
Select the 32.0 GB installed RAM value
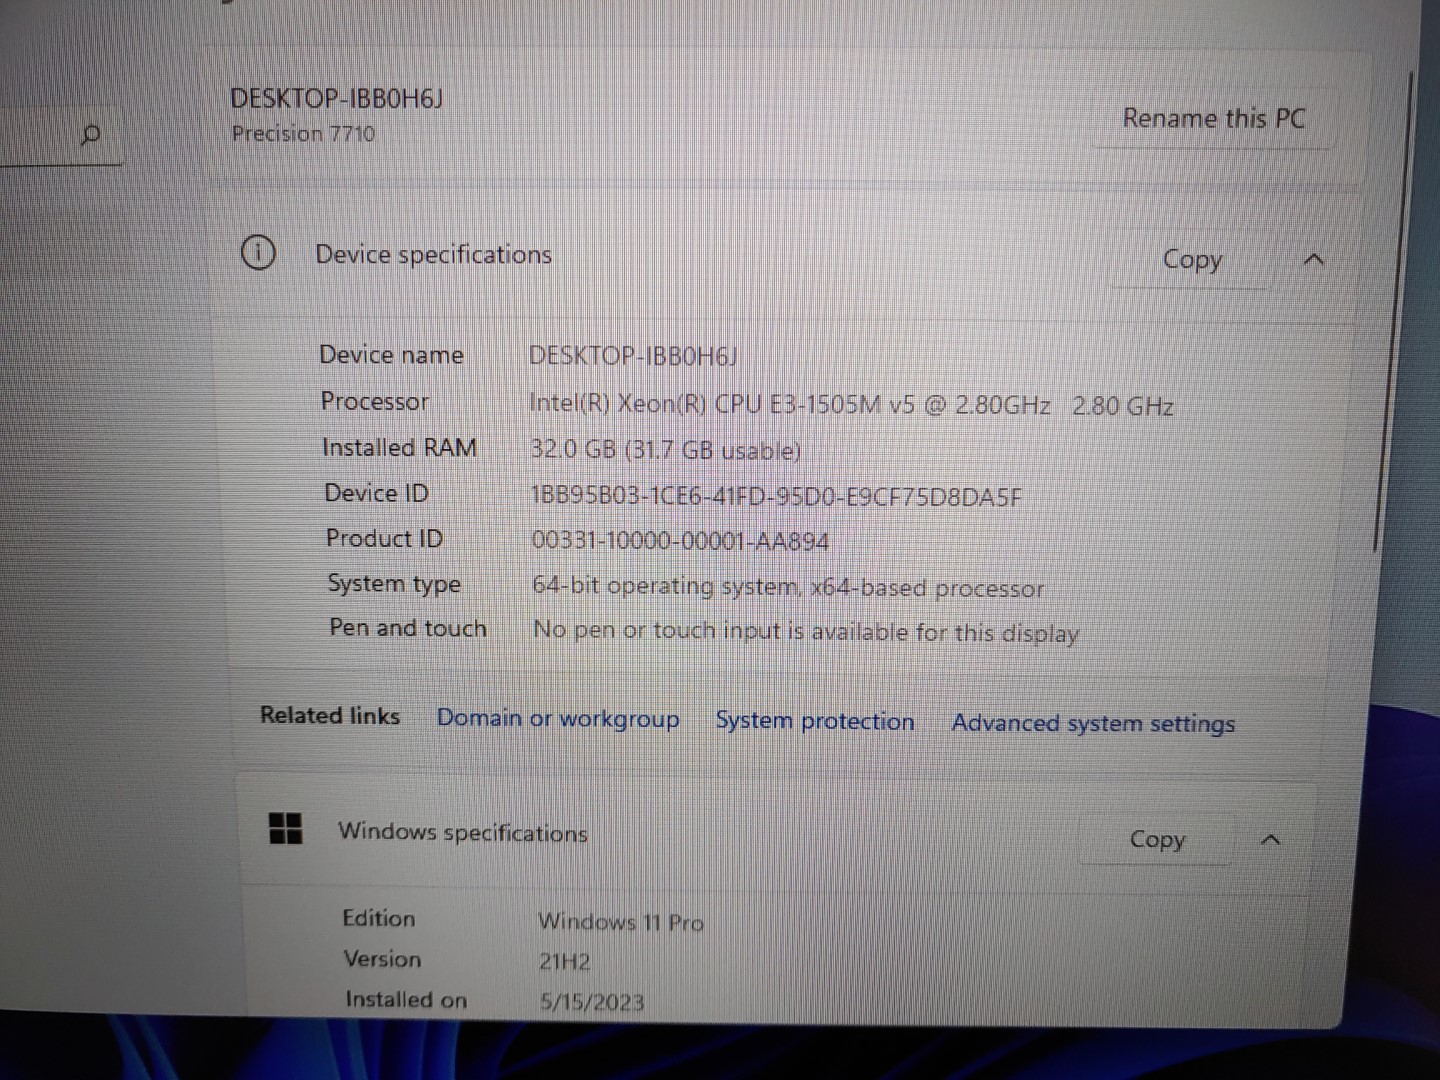(666, 451)
